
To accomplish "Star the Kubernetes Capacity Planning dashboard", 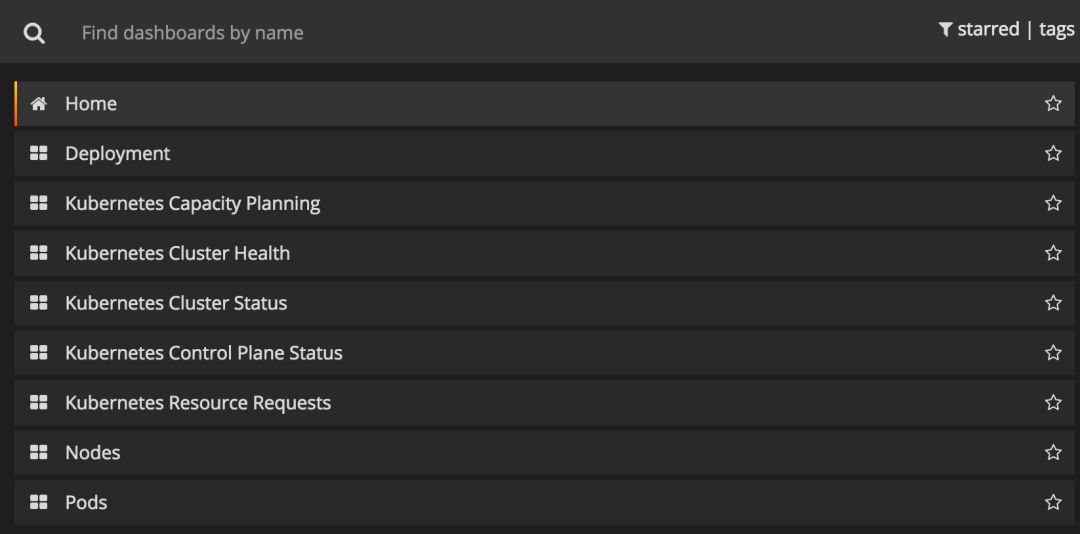I will point(1053,204).
